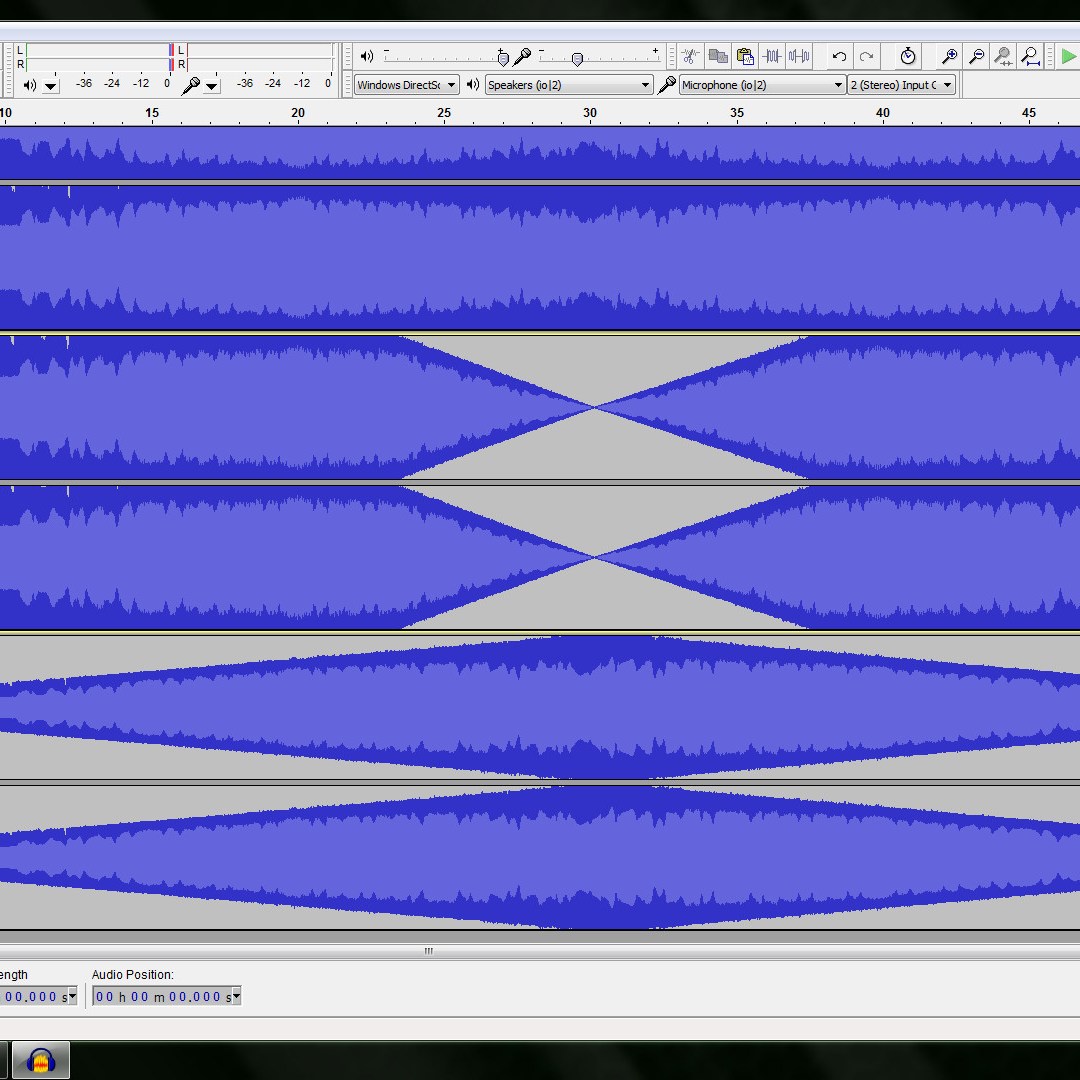Click the Paste clipboard icon
This screenshot has width=1080, height=1080.
pos(745,56)
